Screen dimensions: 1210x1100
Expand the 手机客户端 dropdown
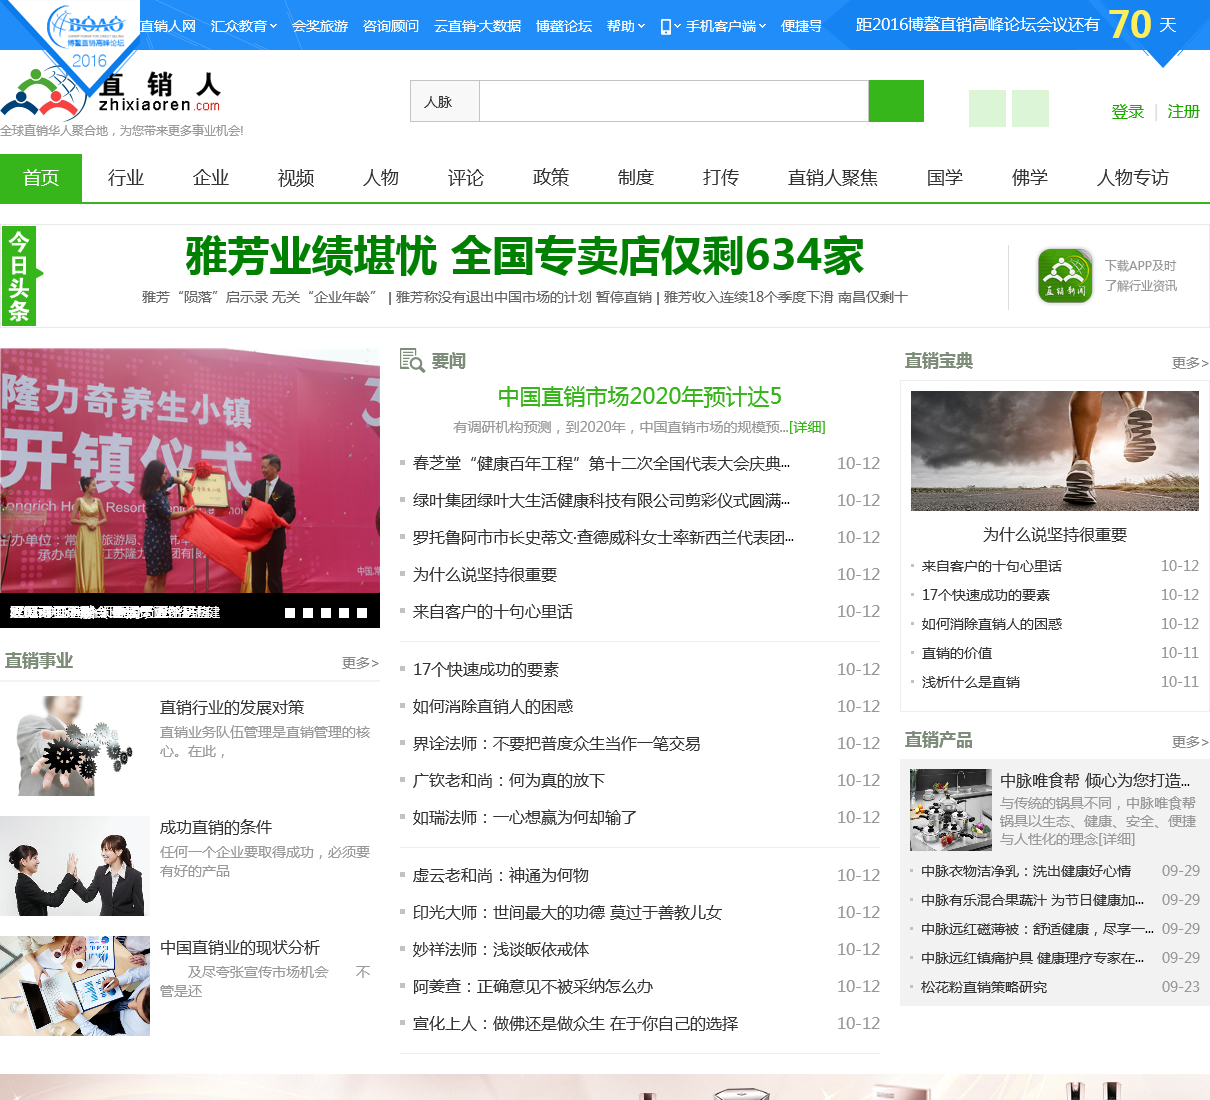726,26
